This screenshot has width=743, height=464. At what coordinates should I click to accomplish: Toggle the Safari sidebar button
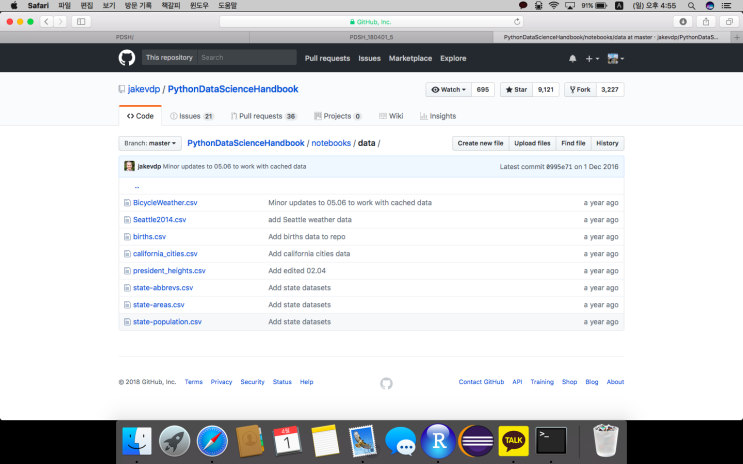click(x=81, y=22)
